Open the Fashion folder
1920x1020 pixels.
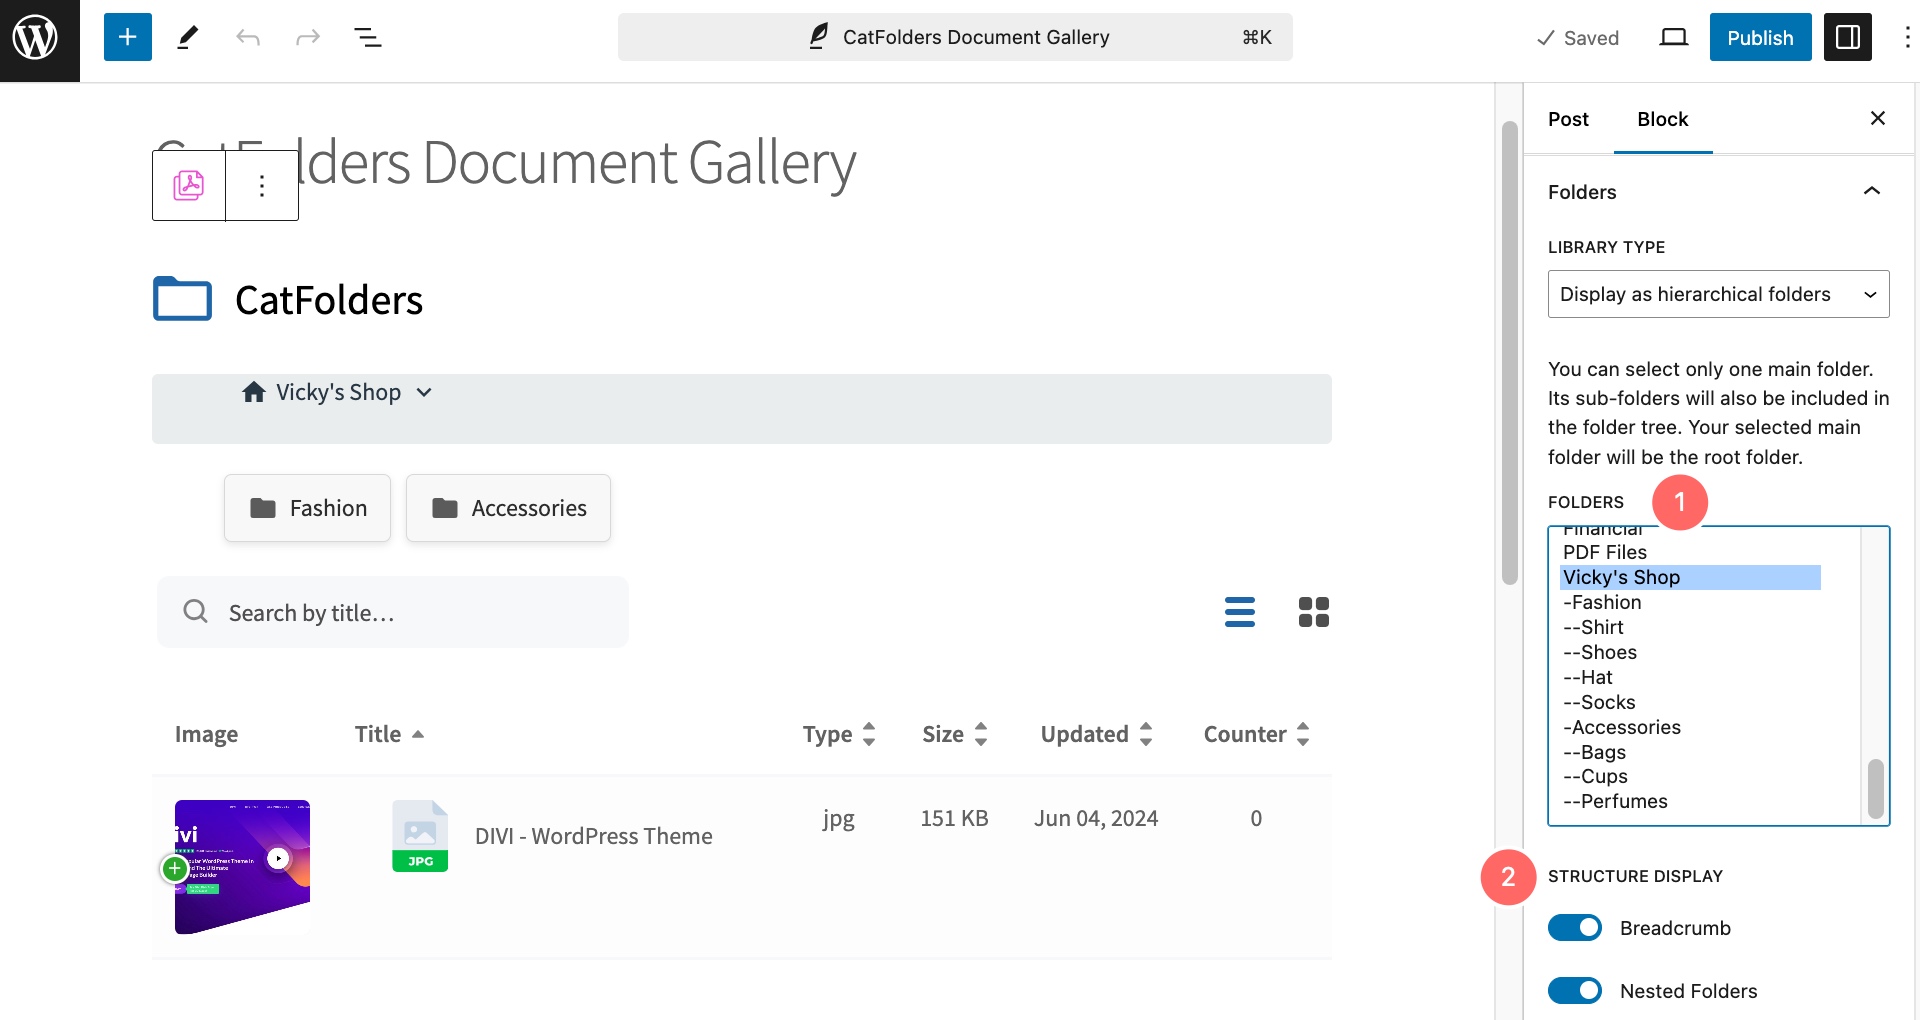(x=308, y=508)
